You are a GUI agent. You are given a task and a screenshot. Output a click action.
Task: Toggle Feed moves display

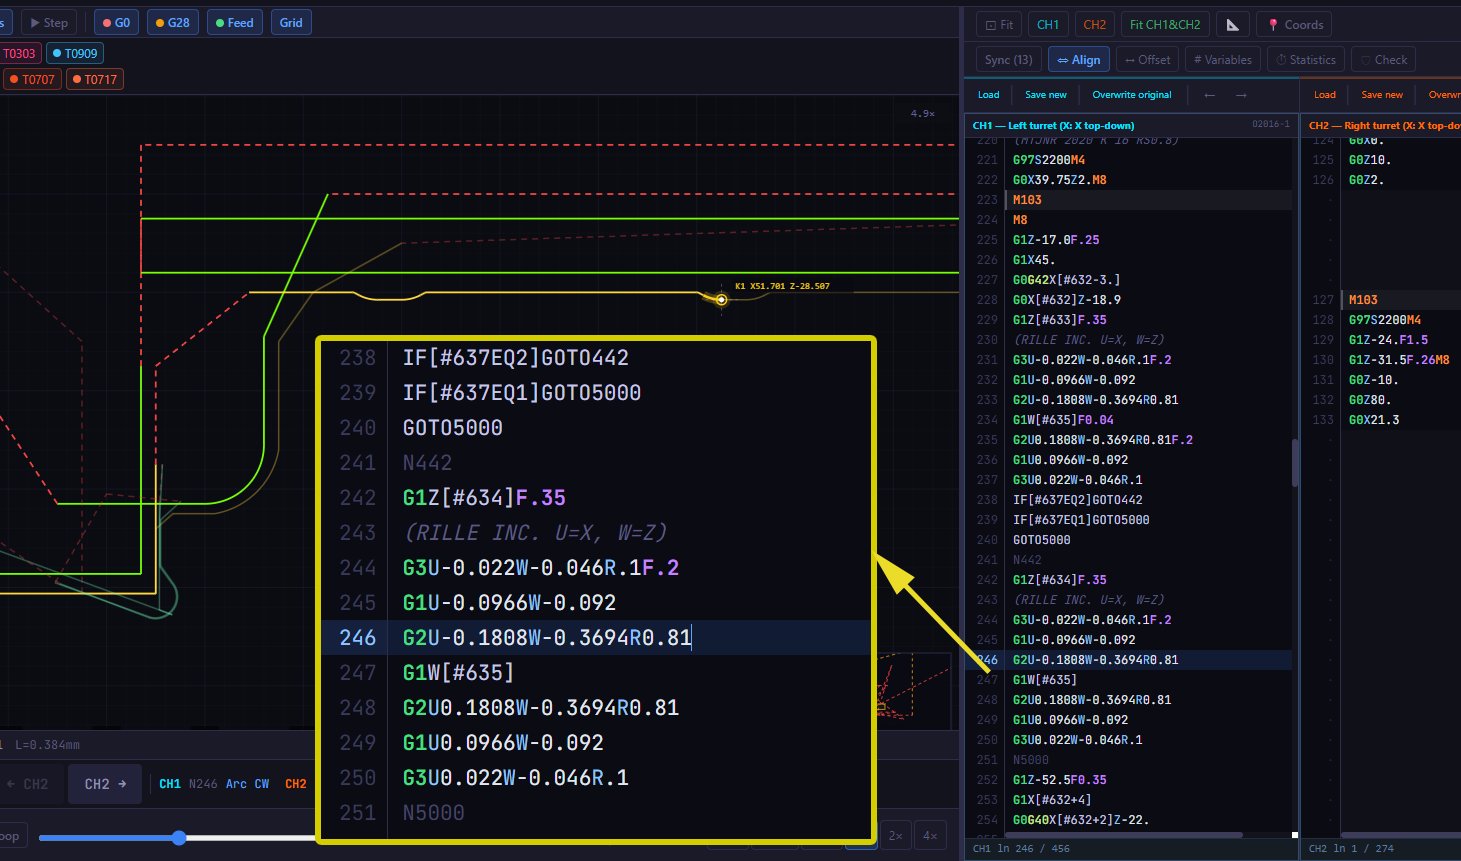[x=234, y=23]
